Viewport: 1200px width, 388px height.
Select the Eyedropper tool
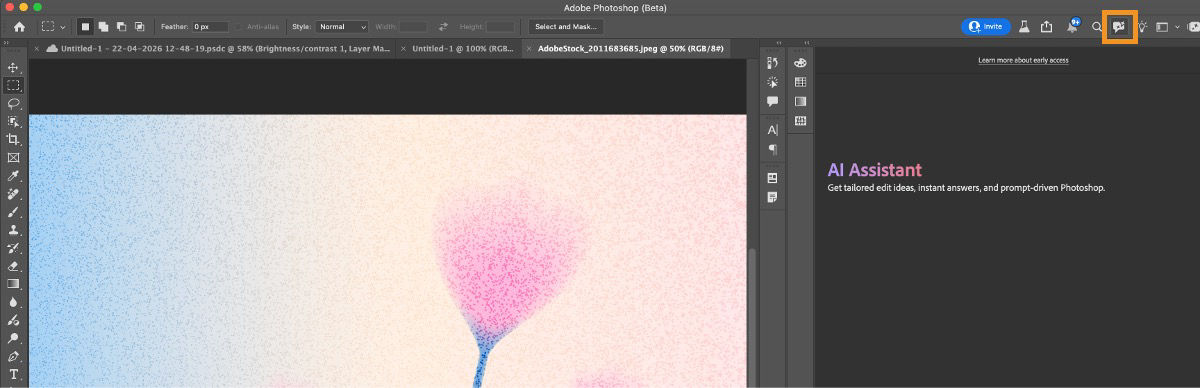14,176
